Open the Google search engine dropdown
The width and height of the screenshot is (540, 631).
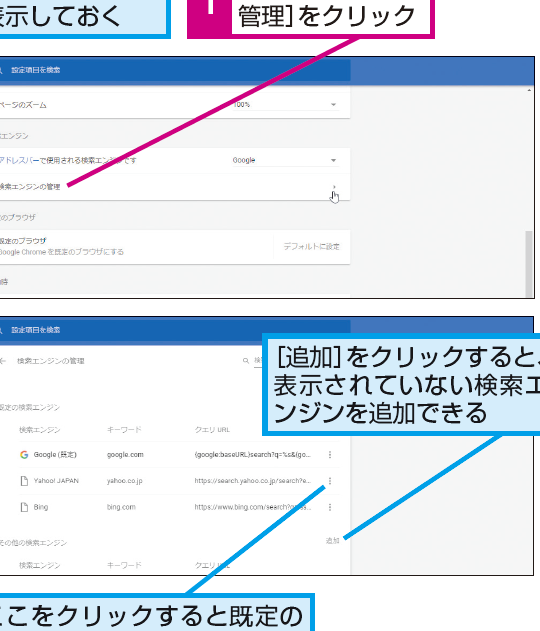point(285,160)
